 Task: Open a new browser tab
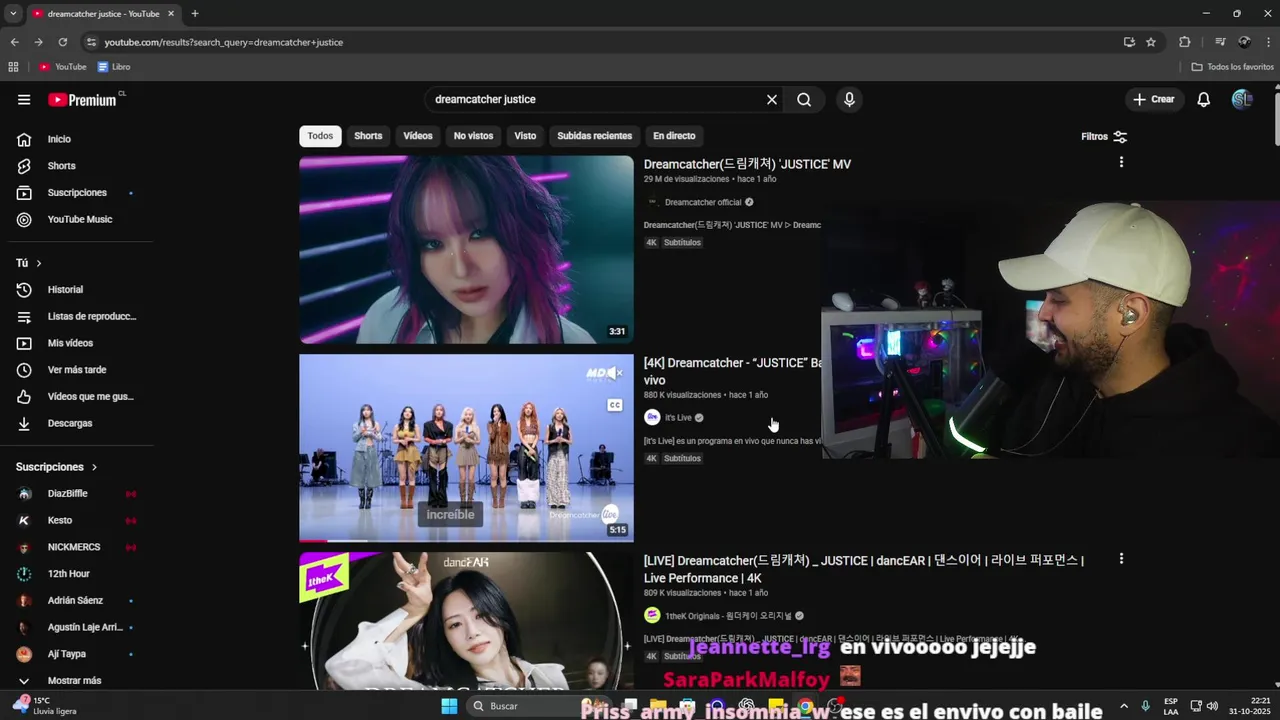(195, 14)
